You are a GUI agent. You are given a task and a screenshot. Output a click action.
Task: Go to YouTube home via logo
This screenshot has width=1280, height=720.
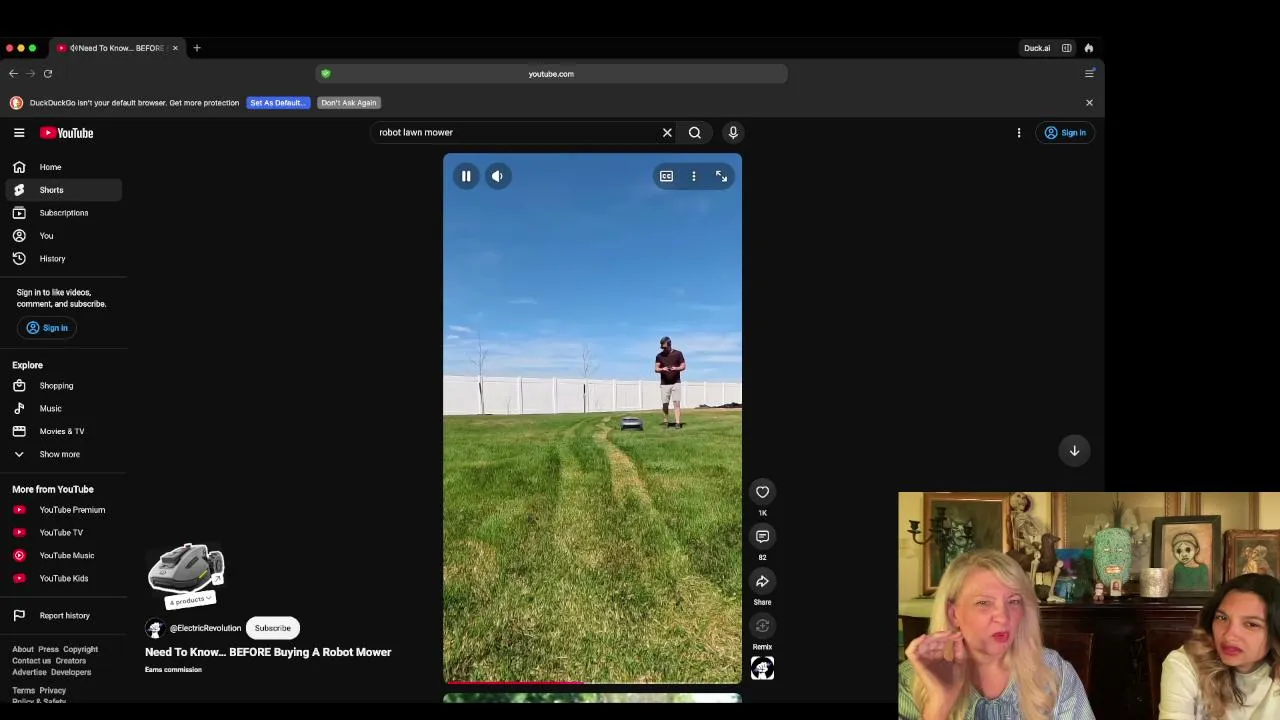click(67, 133)
